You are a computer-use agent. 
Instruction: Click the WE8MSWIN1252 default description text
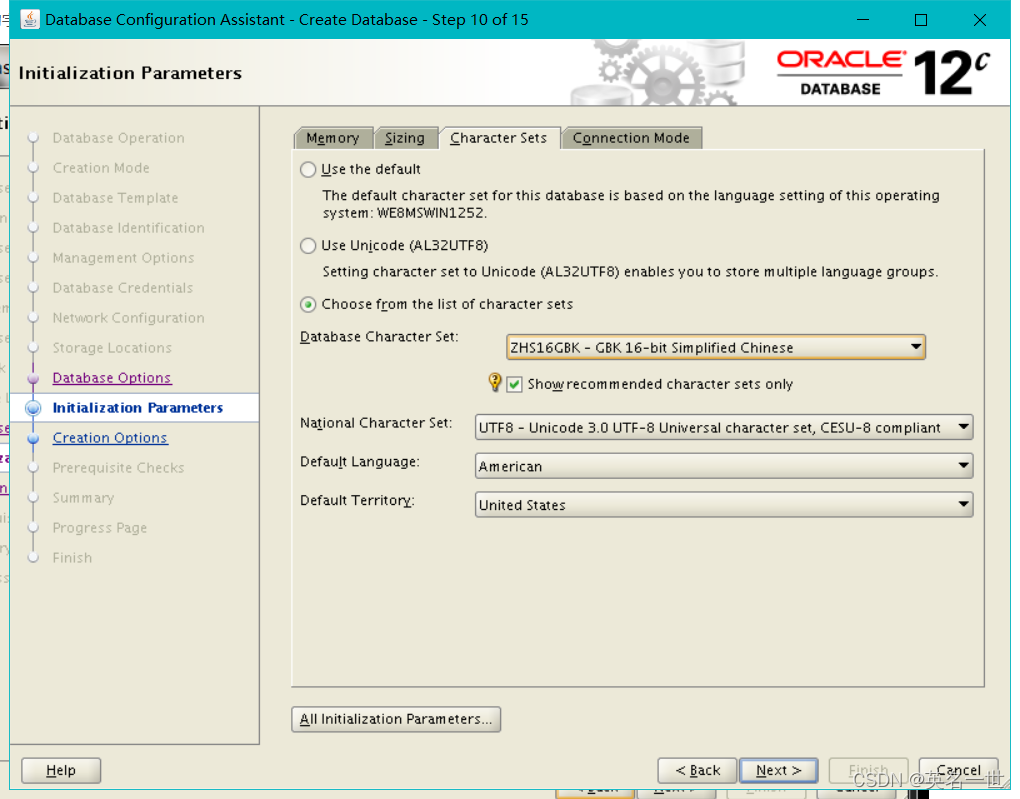tap(631, 204)
